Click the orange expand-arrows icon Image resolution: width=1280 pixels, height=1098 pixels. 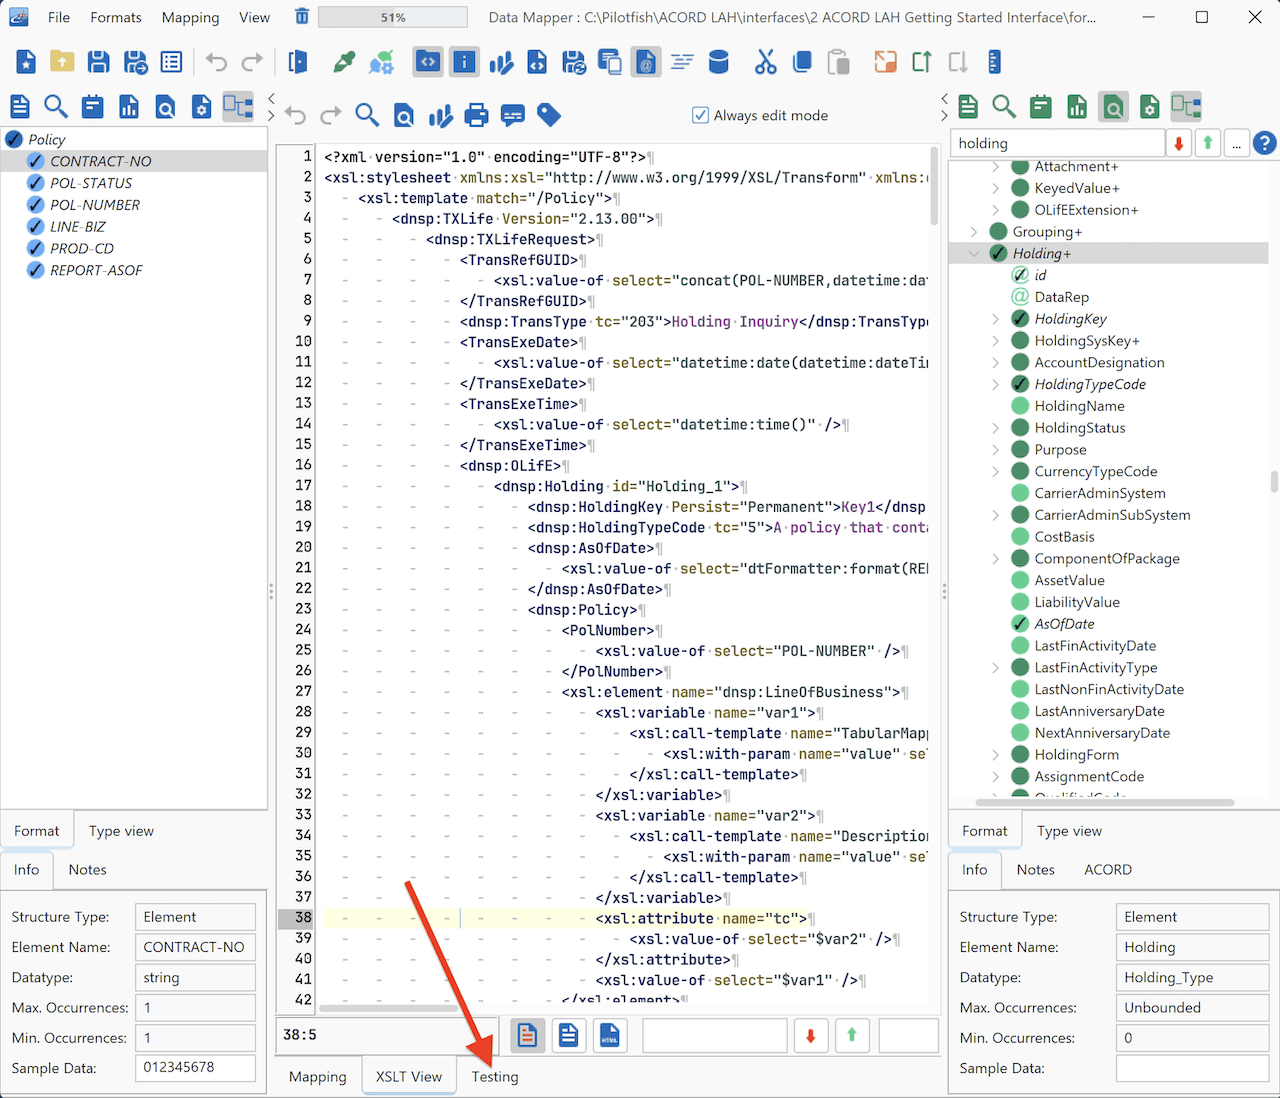[885, 62]
